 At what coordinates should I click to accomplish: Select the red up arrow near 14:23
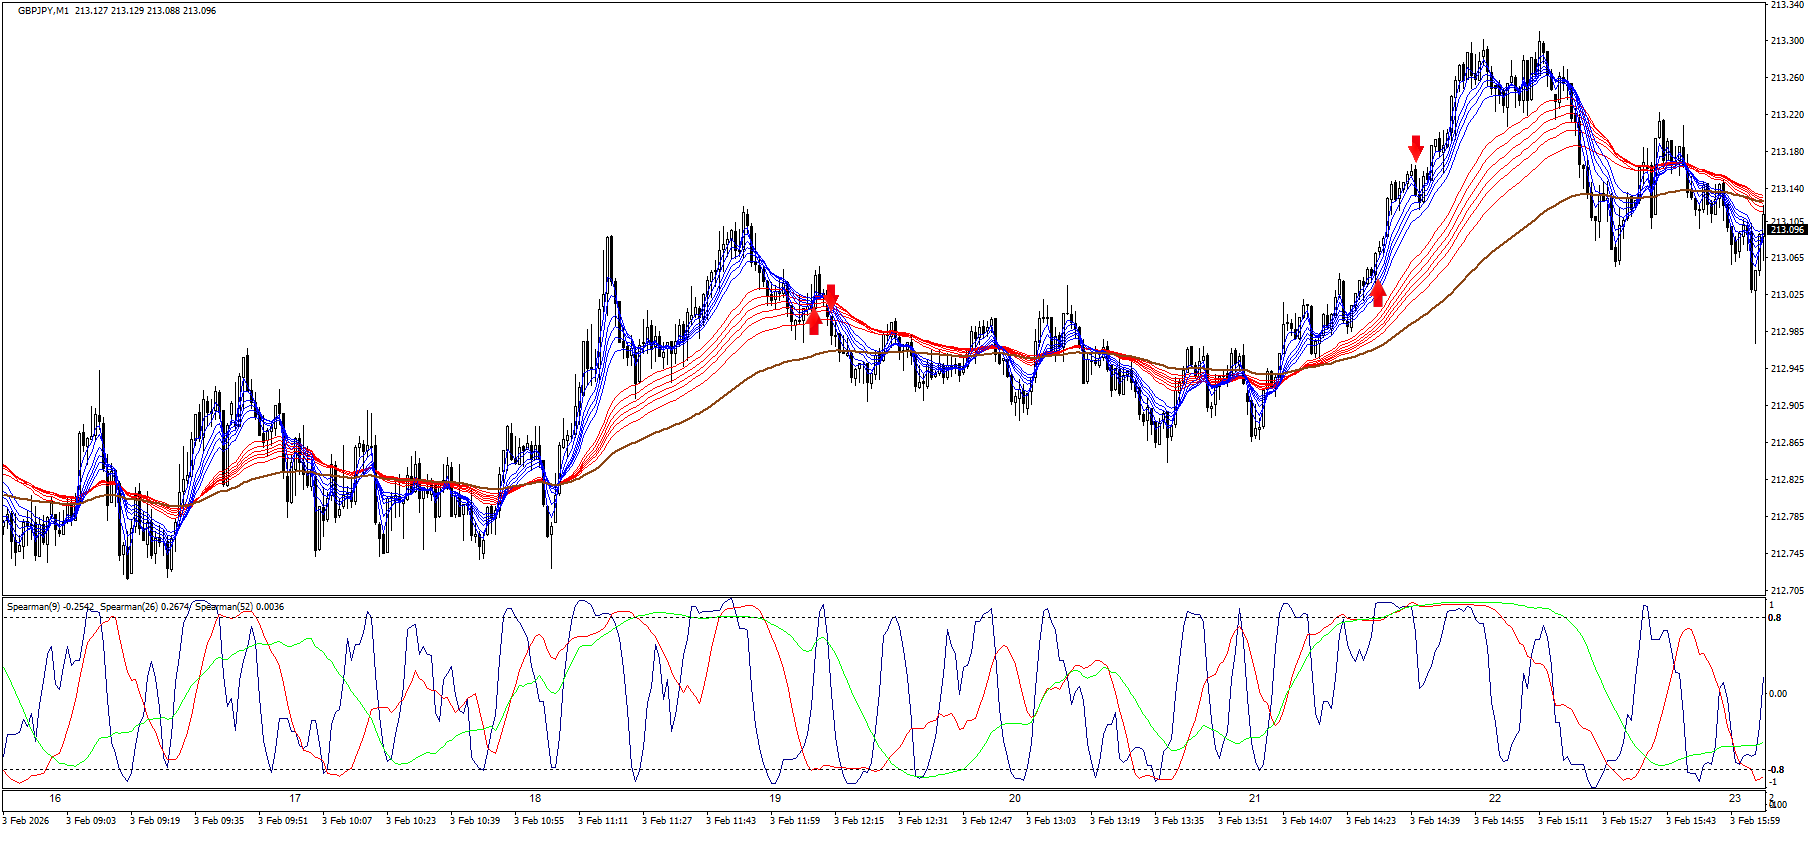pos(1378,294)
